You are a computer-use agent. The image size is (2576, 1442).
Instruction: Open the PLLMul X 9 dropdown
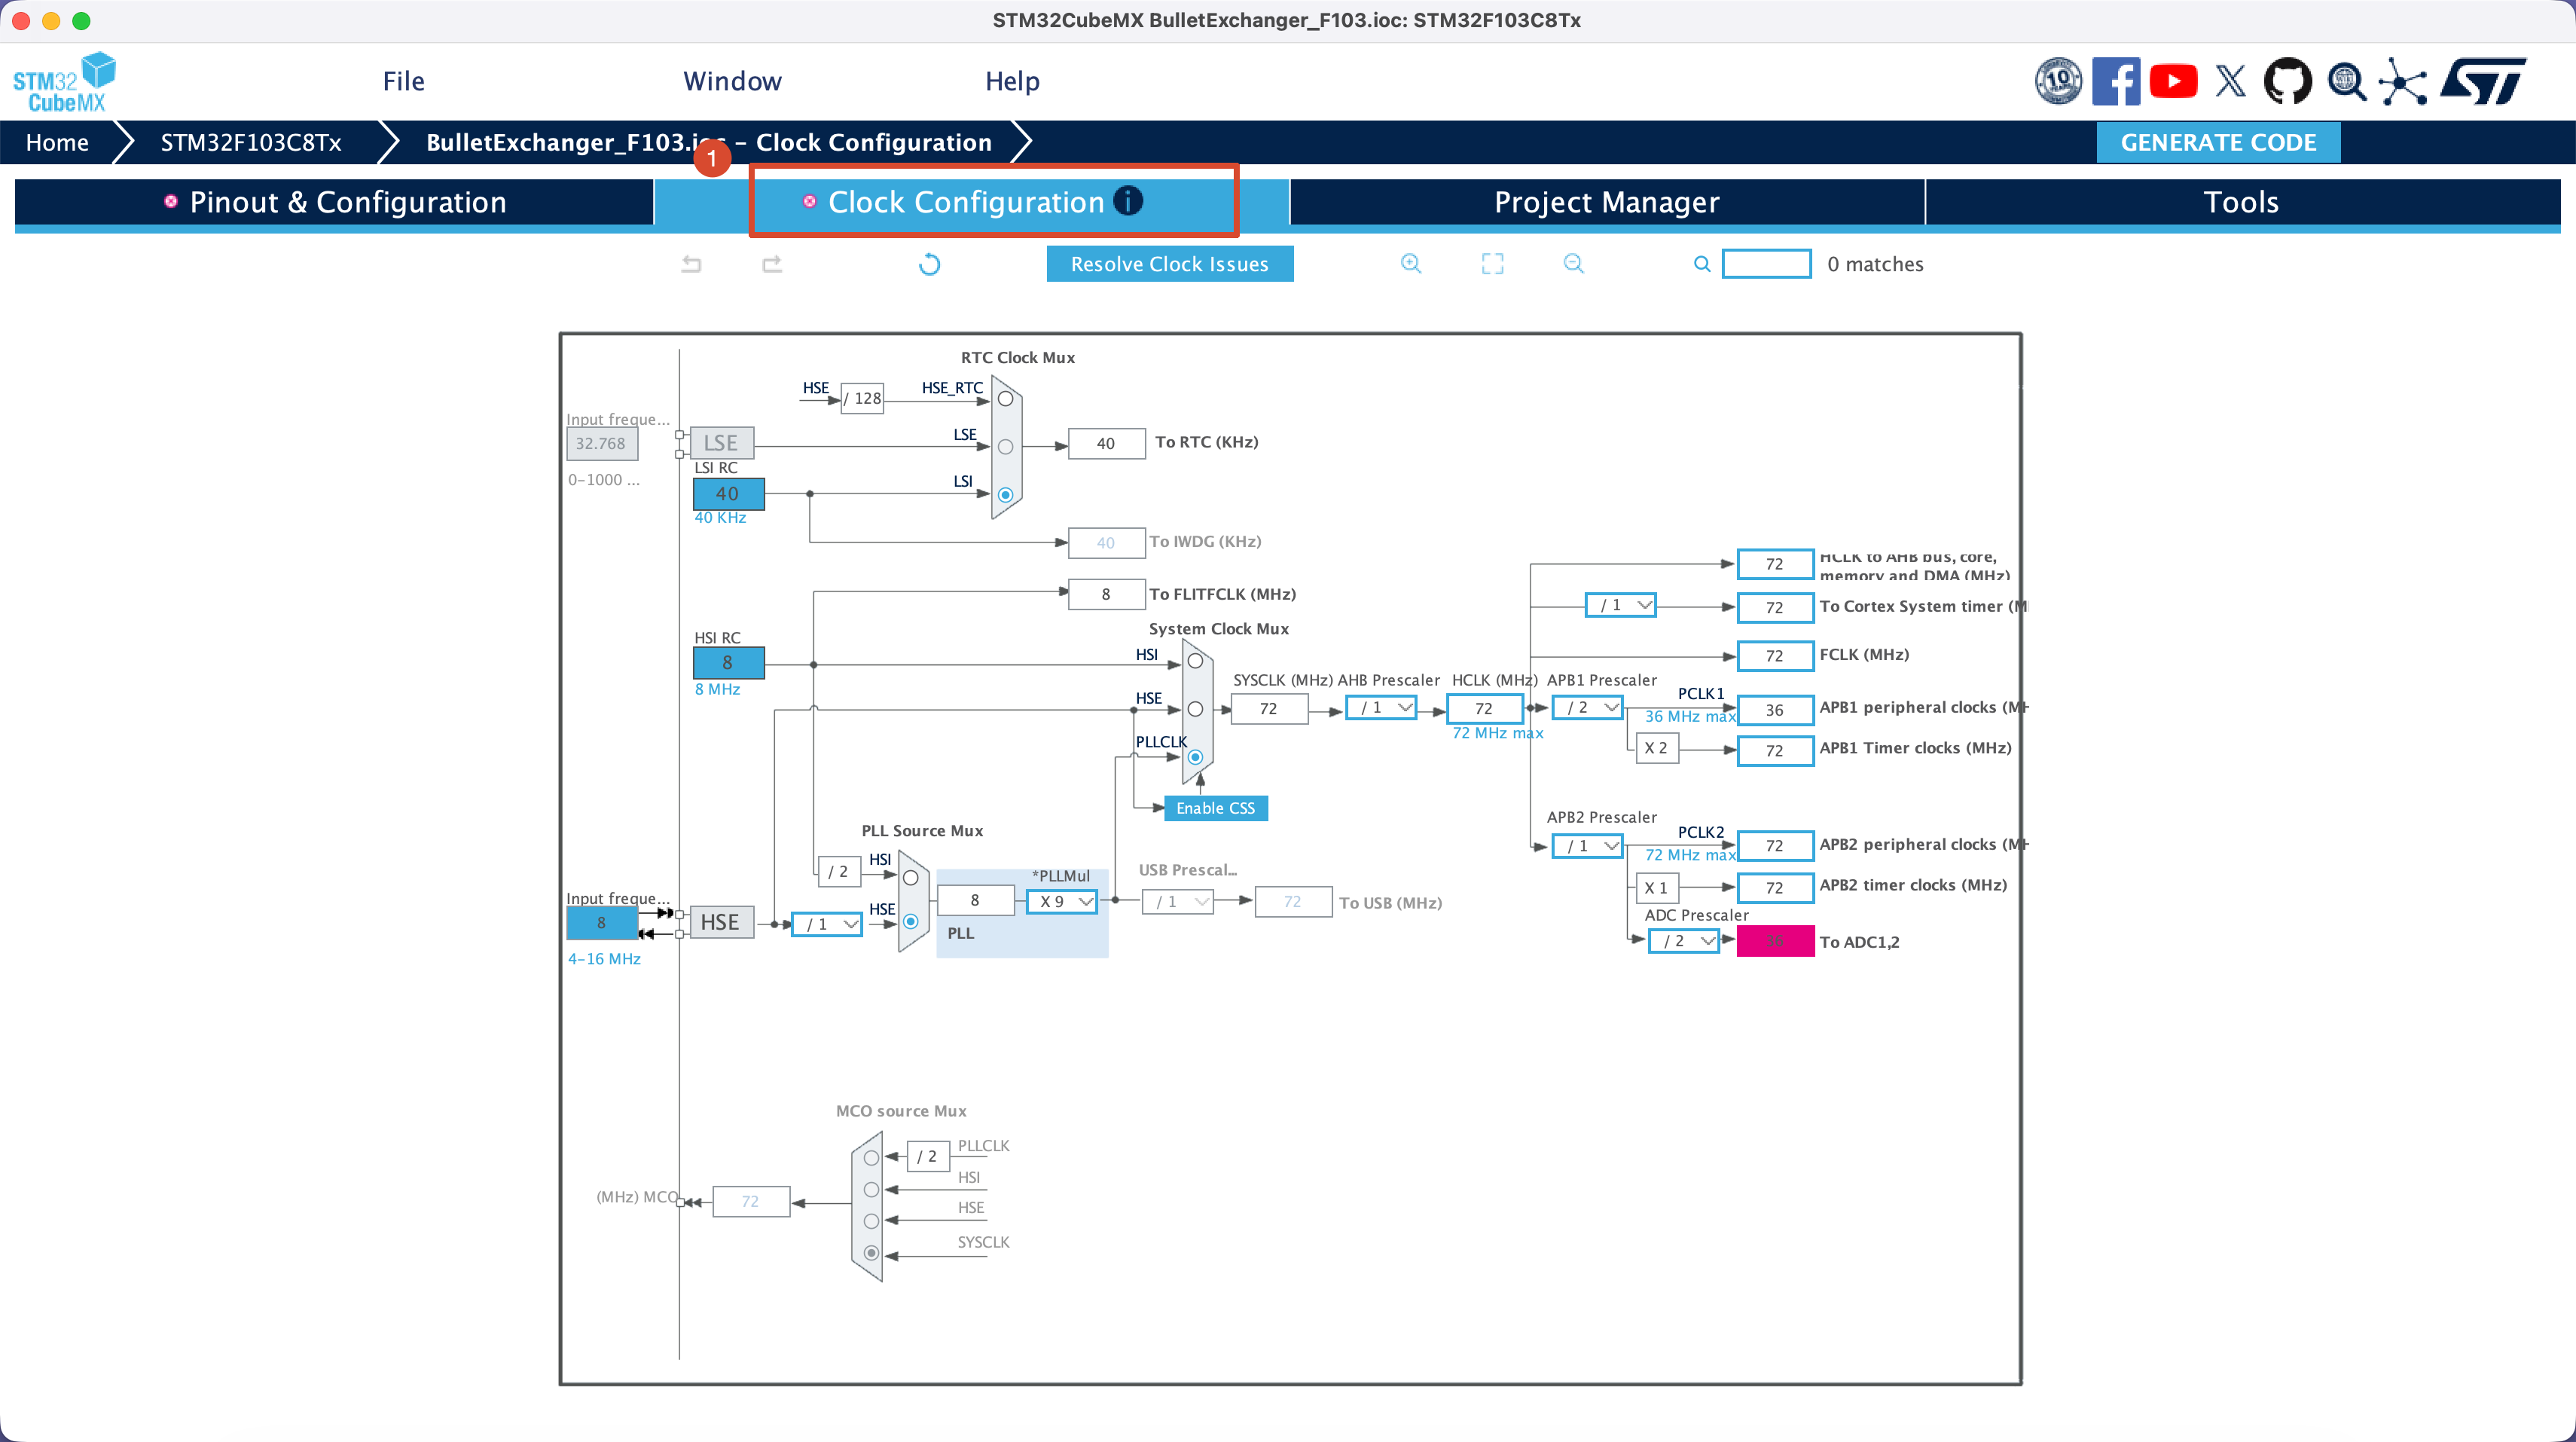point(1062,901)
